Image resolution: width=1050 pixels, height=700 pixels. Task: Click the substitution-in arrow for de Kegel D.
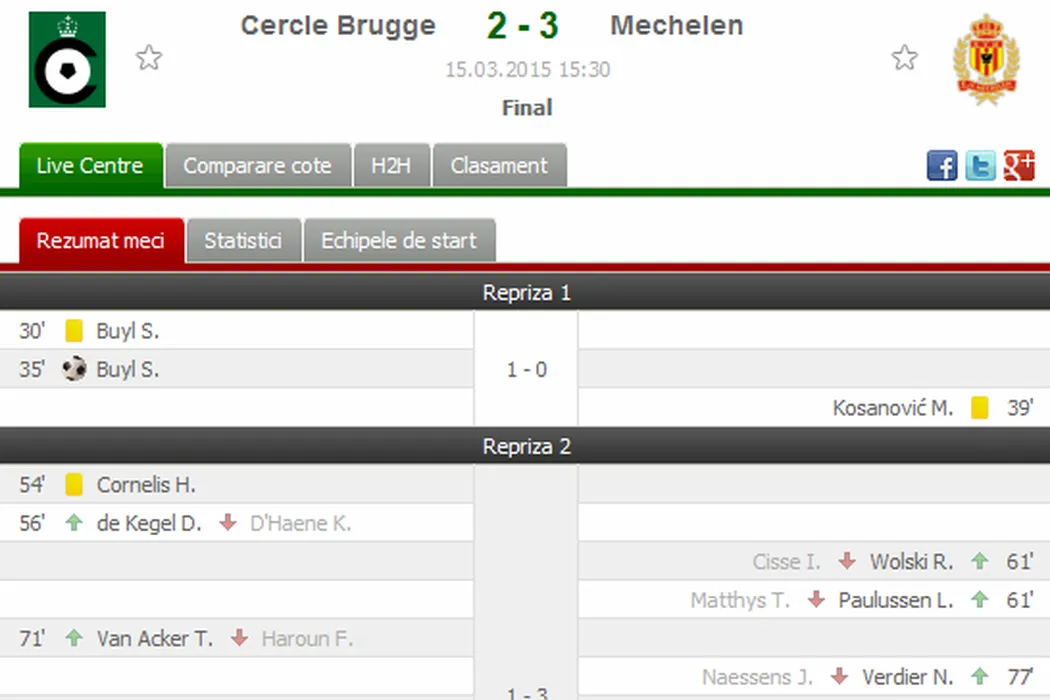pos(74,523)
